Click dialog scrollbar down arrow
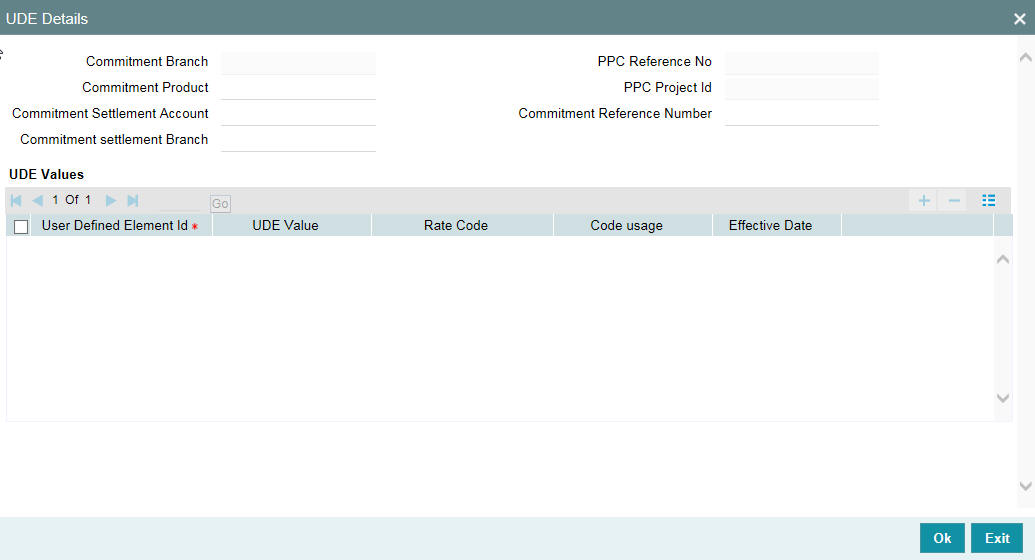Image resolution: width=1035 pixels, height=560 pixels. [1025, 486]
